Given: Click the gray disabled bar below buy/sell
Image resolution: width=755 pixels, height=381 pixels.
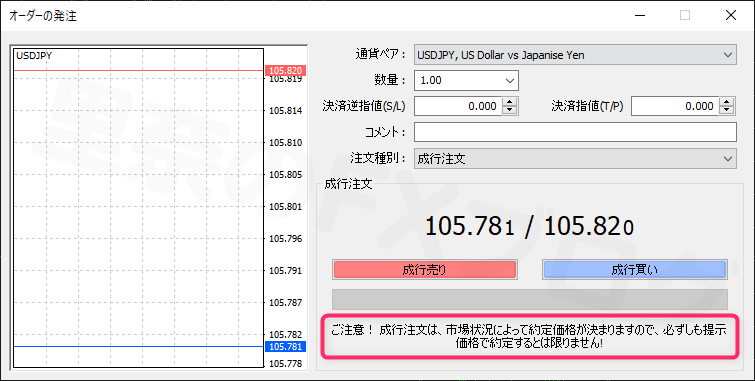Looking at the screenshot, I should (x=530, y=299).
